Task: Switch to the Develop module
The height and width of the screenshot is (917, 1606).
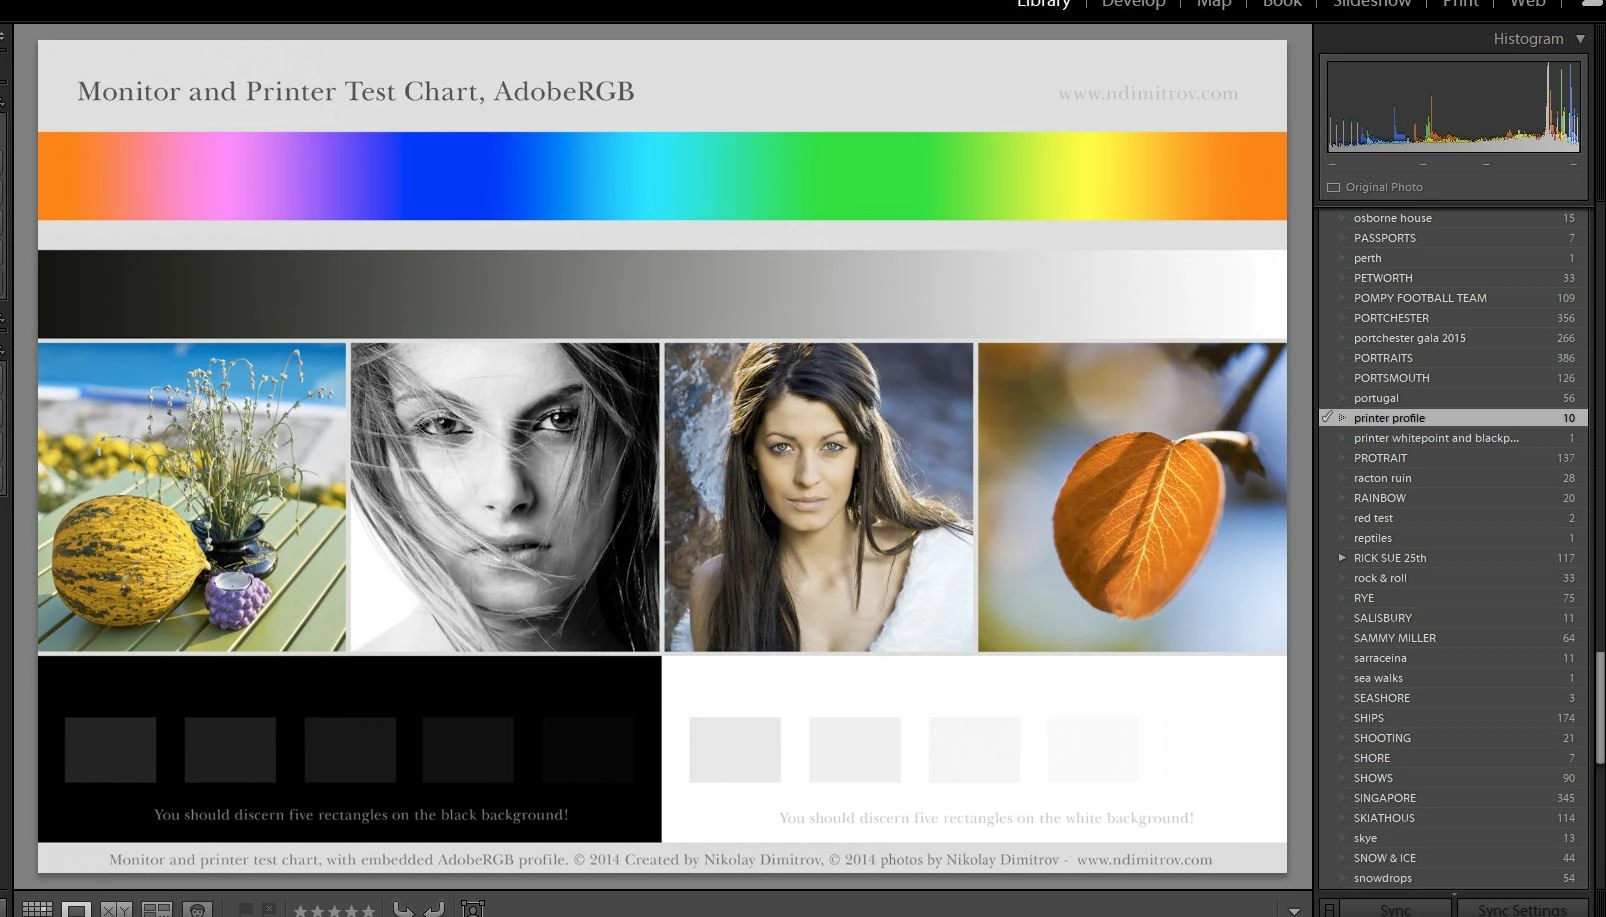Action: [1133, 3]
